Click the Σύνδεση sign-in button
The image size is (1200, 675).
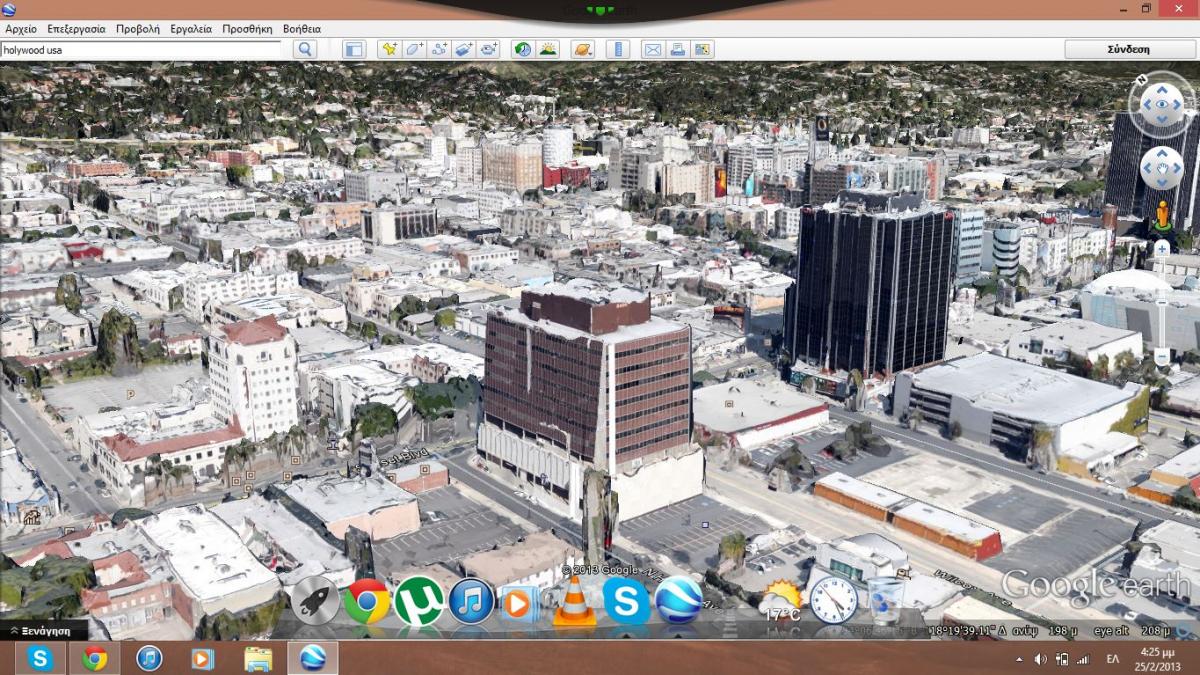pos(1128,49)
